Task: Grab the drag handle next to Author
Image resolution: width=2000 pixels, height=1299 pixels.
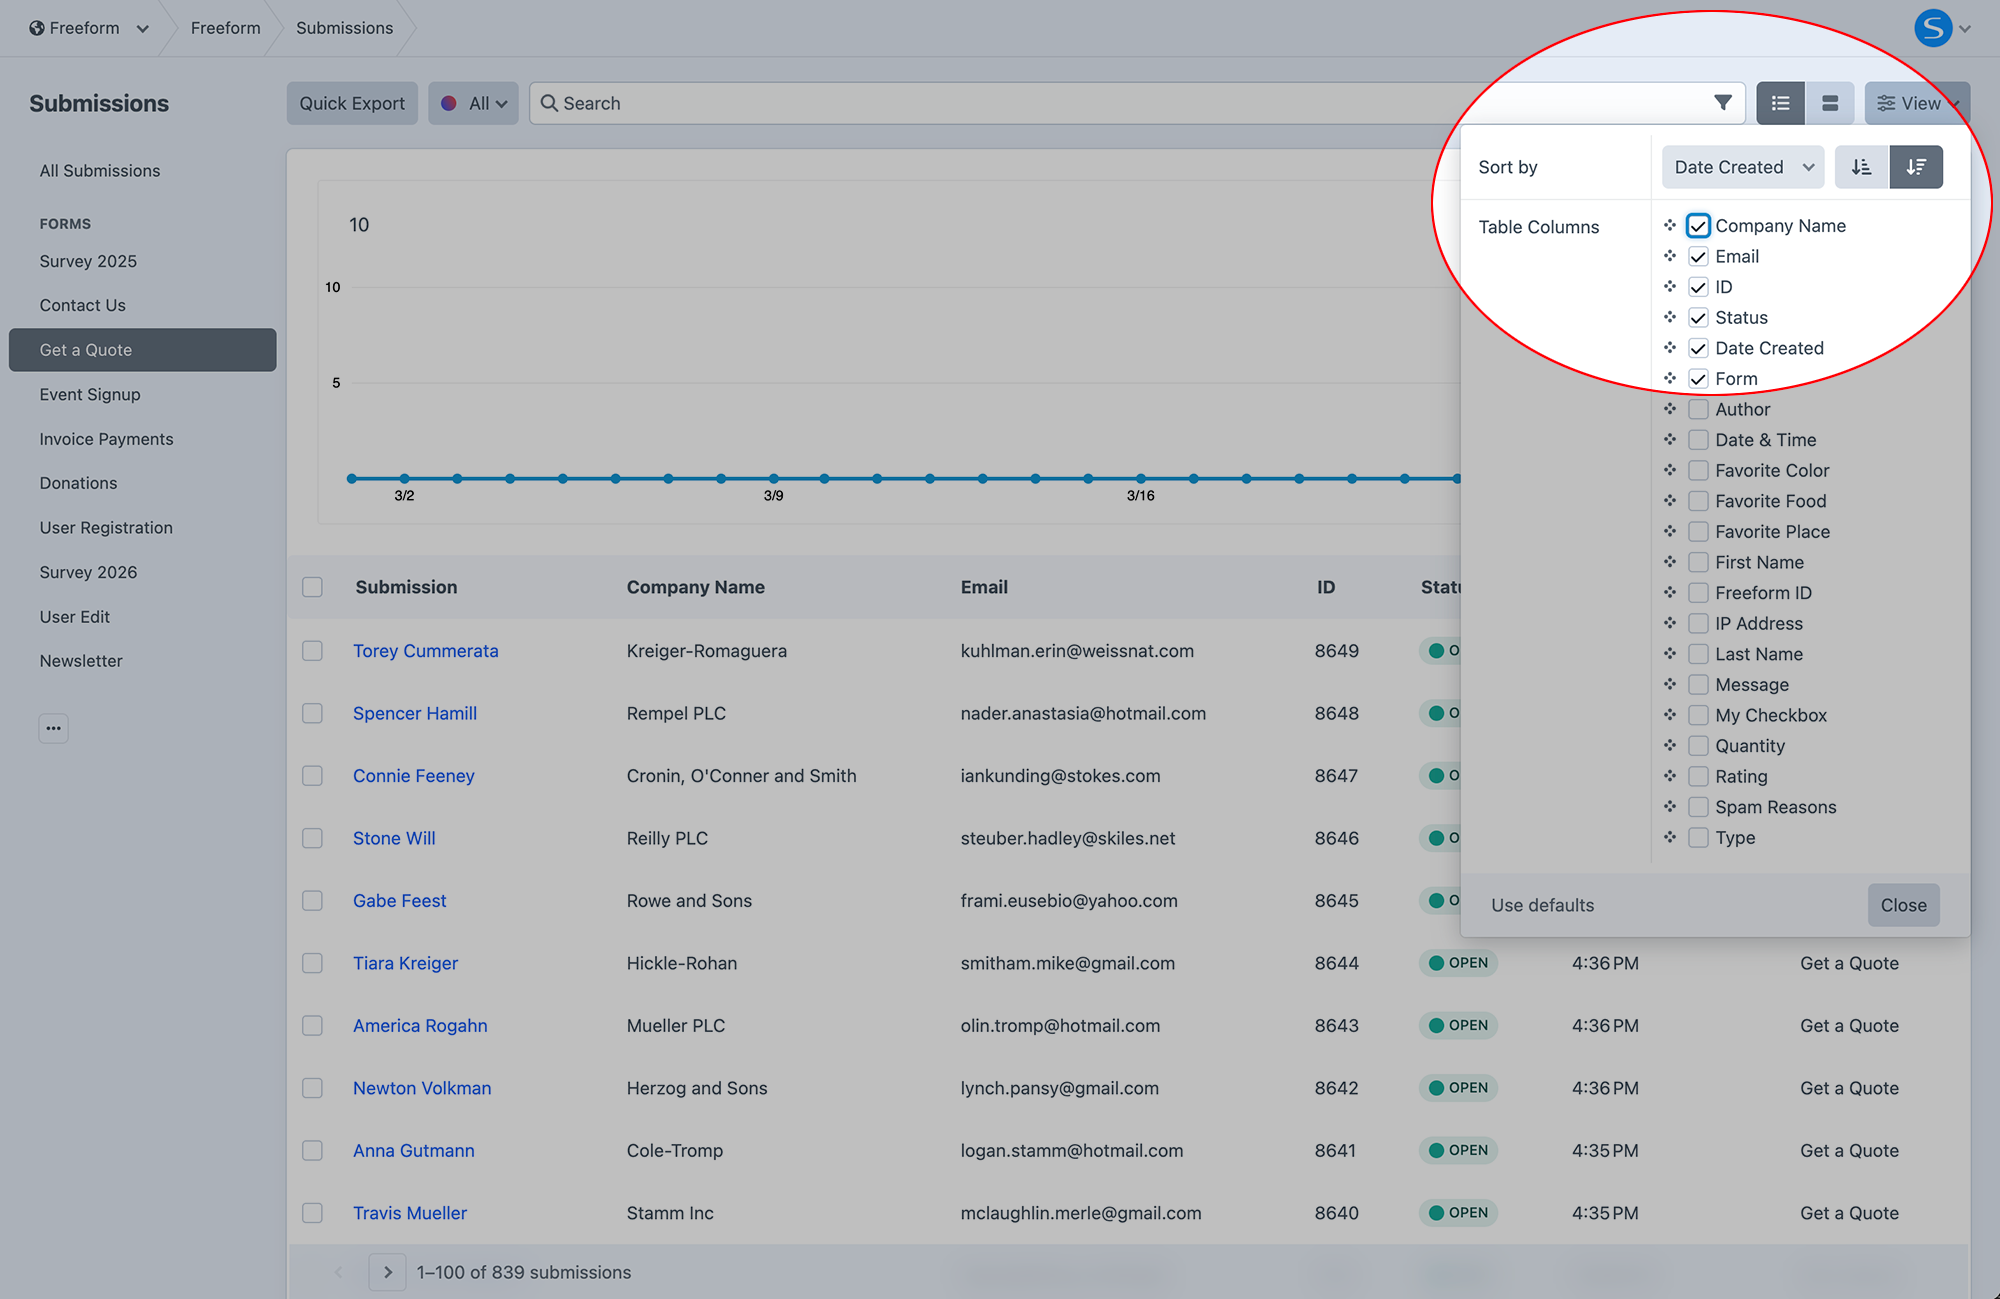Action: click(1671, 409)
